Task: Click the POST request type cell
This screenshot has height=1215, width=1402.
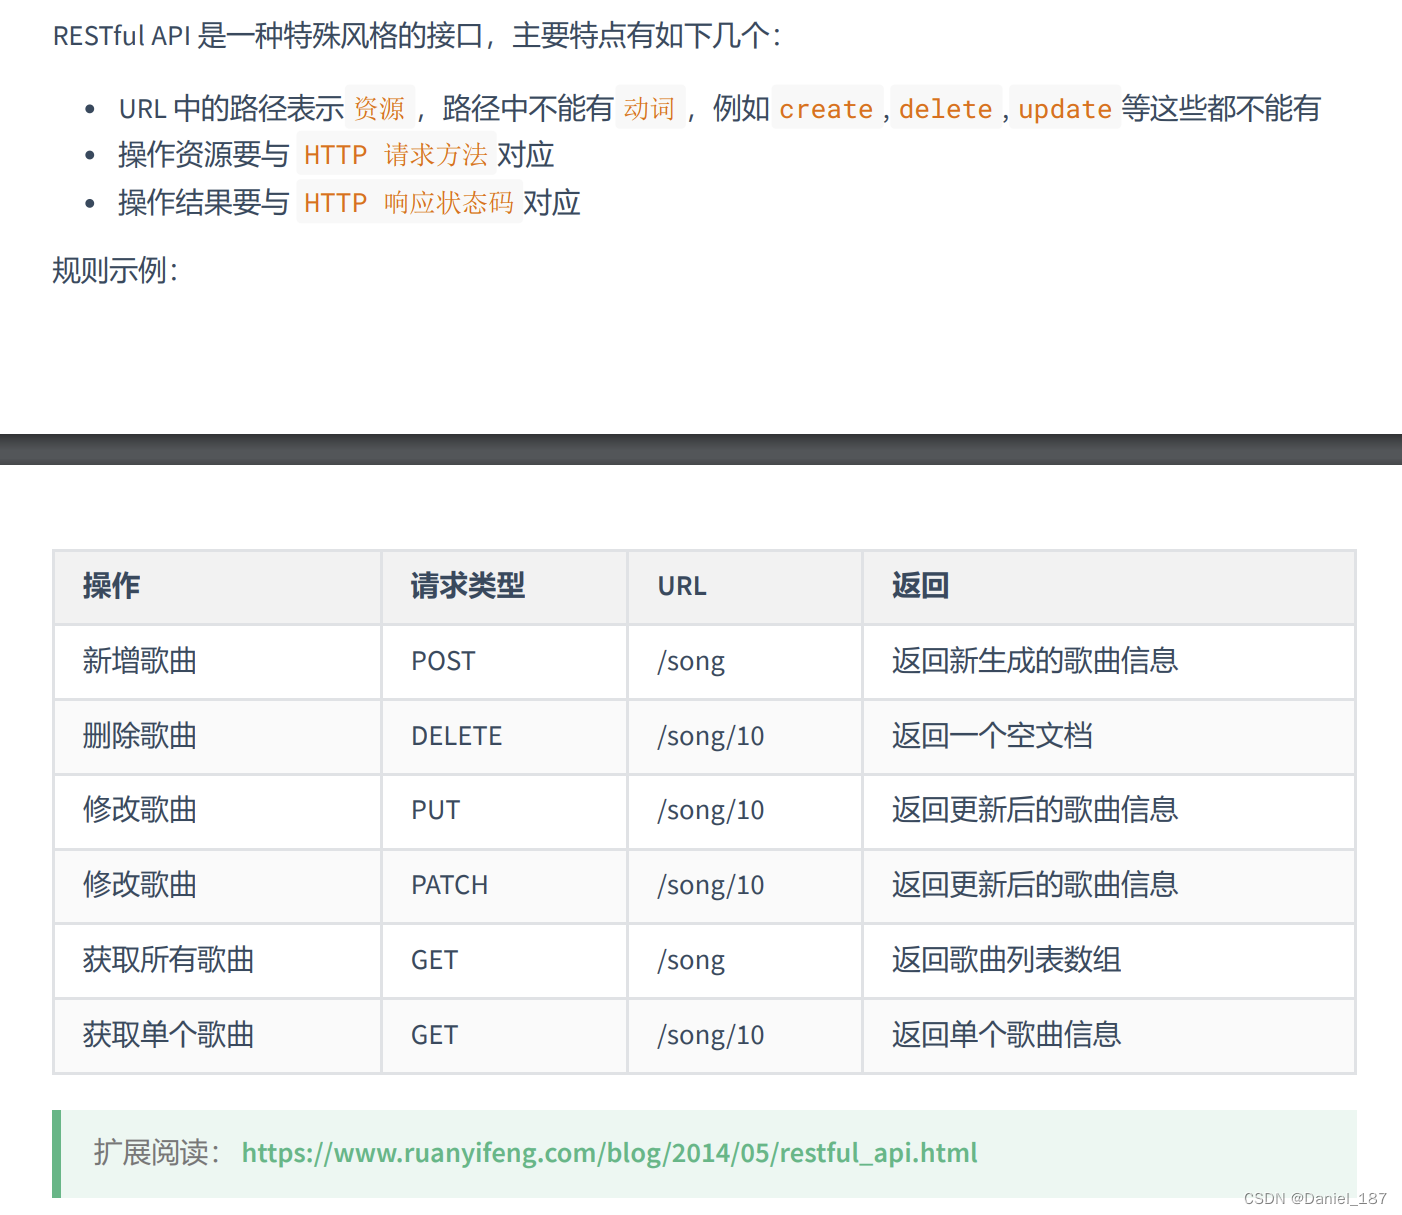Action: point(504,661)
